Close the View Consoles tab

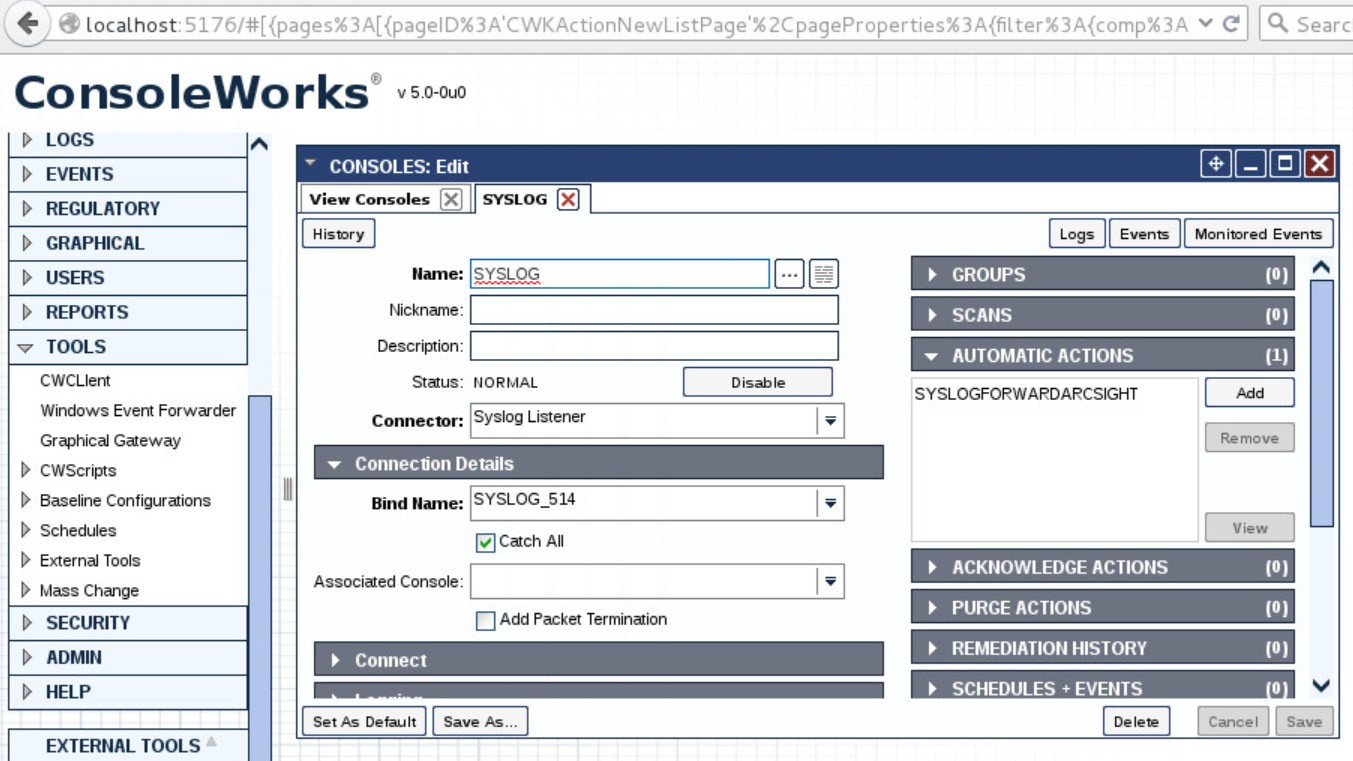451,199
